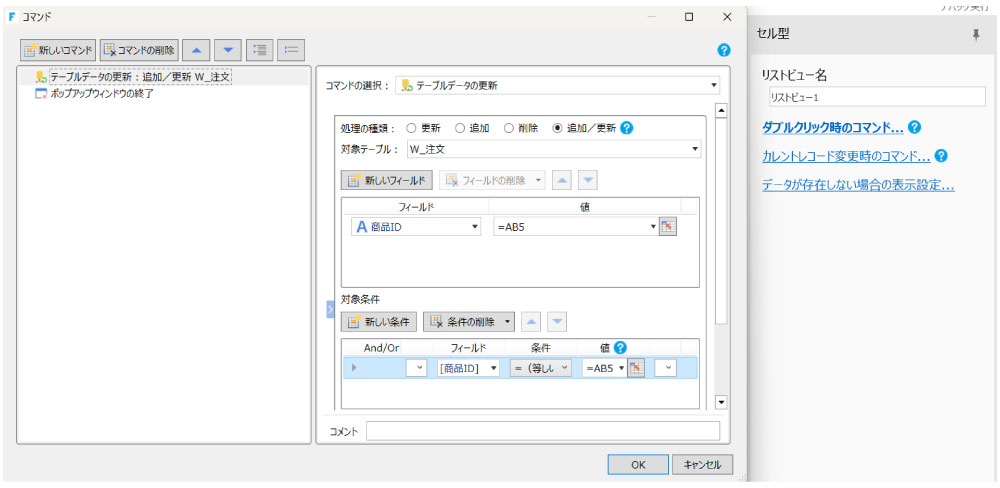Select the 追加 radio button

460,128
